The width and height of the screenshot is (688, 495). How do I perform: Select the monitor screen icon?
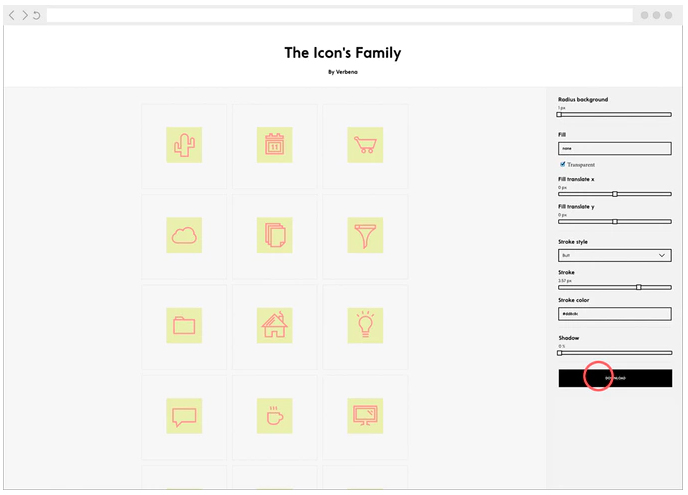[365, 416]
